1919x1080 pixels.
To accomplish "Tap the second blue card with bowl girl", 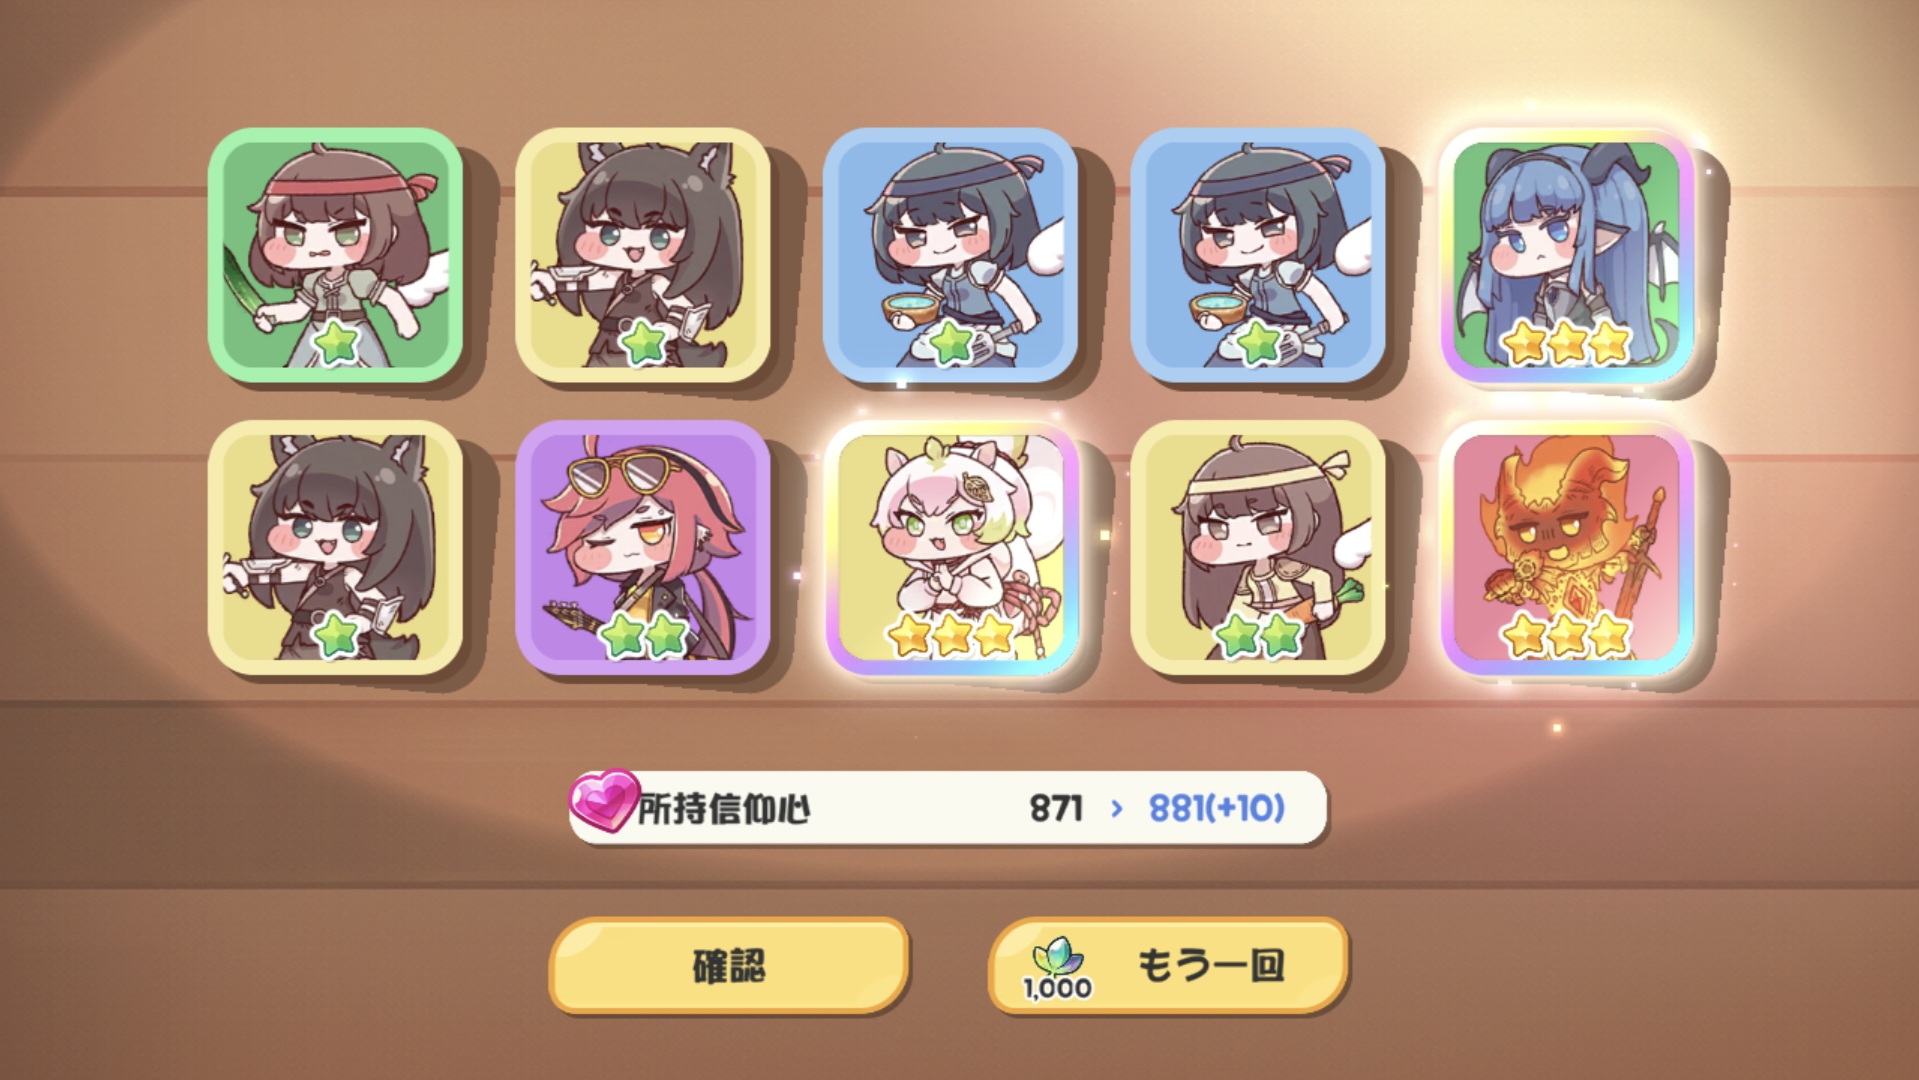I will pyautogui.click(x=1258, y=255).
